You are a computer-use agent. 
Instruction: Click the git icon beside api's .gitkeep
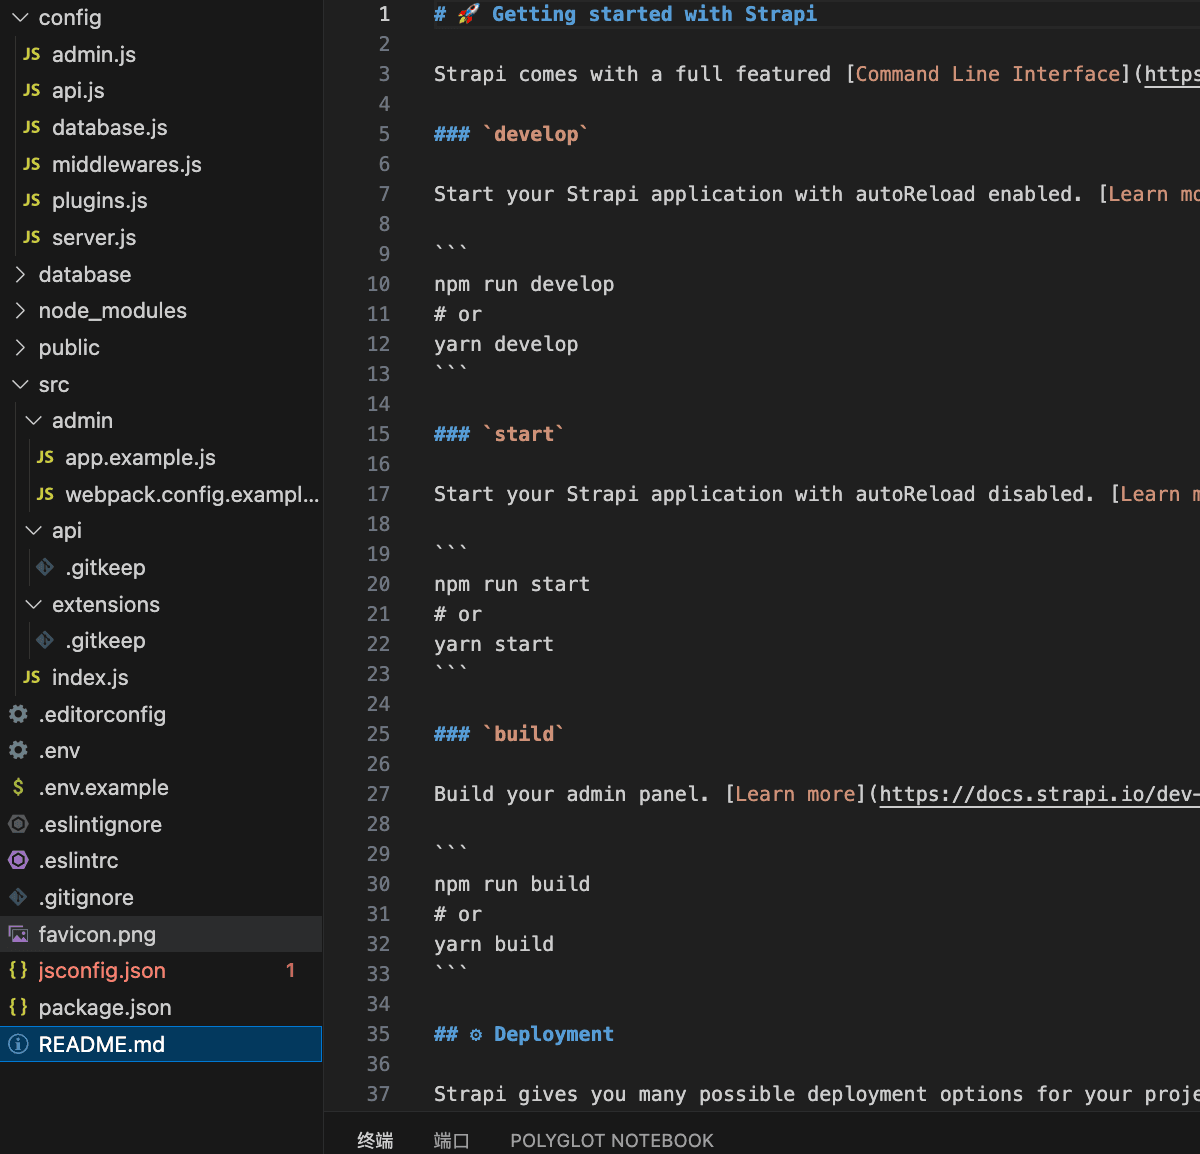click(x=45, y=567)
